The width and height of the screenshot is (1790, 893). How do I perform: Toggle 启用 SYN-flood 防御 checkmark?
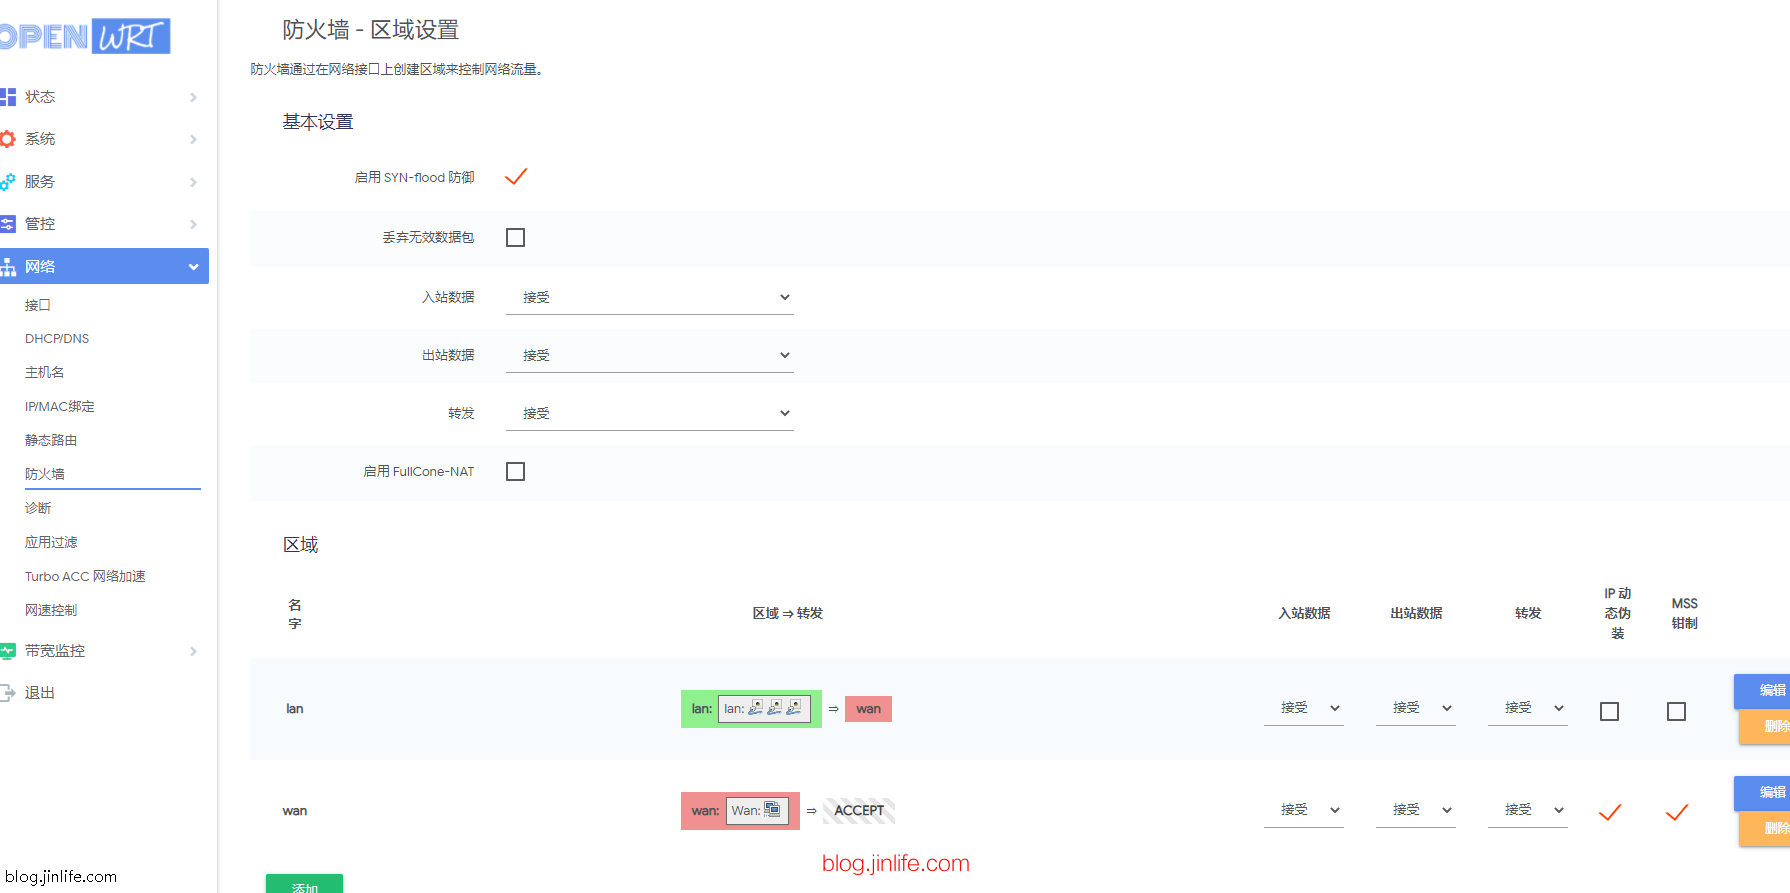pyautogui.click(x=516, y=177)
